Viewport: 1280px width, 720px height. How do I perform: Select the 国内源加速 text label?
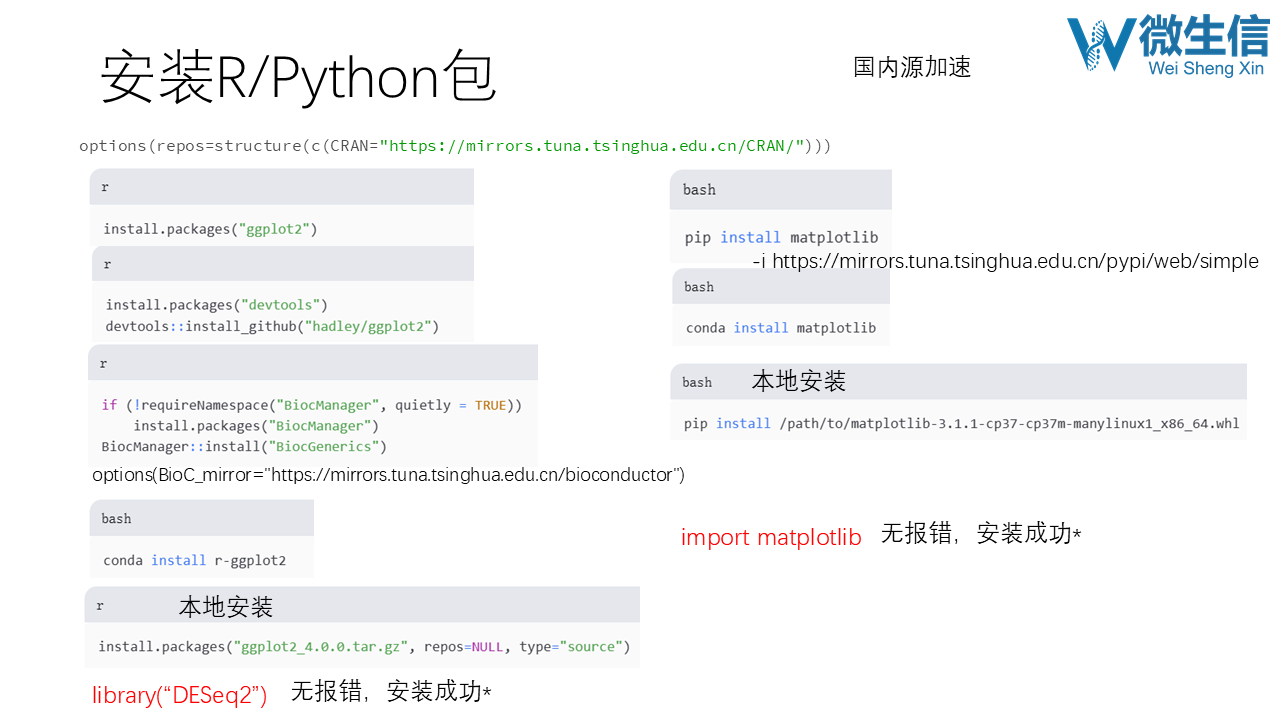(x=911, y=67)
